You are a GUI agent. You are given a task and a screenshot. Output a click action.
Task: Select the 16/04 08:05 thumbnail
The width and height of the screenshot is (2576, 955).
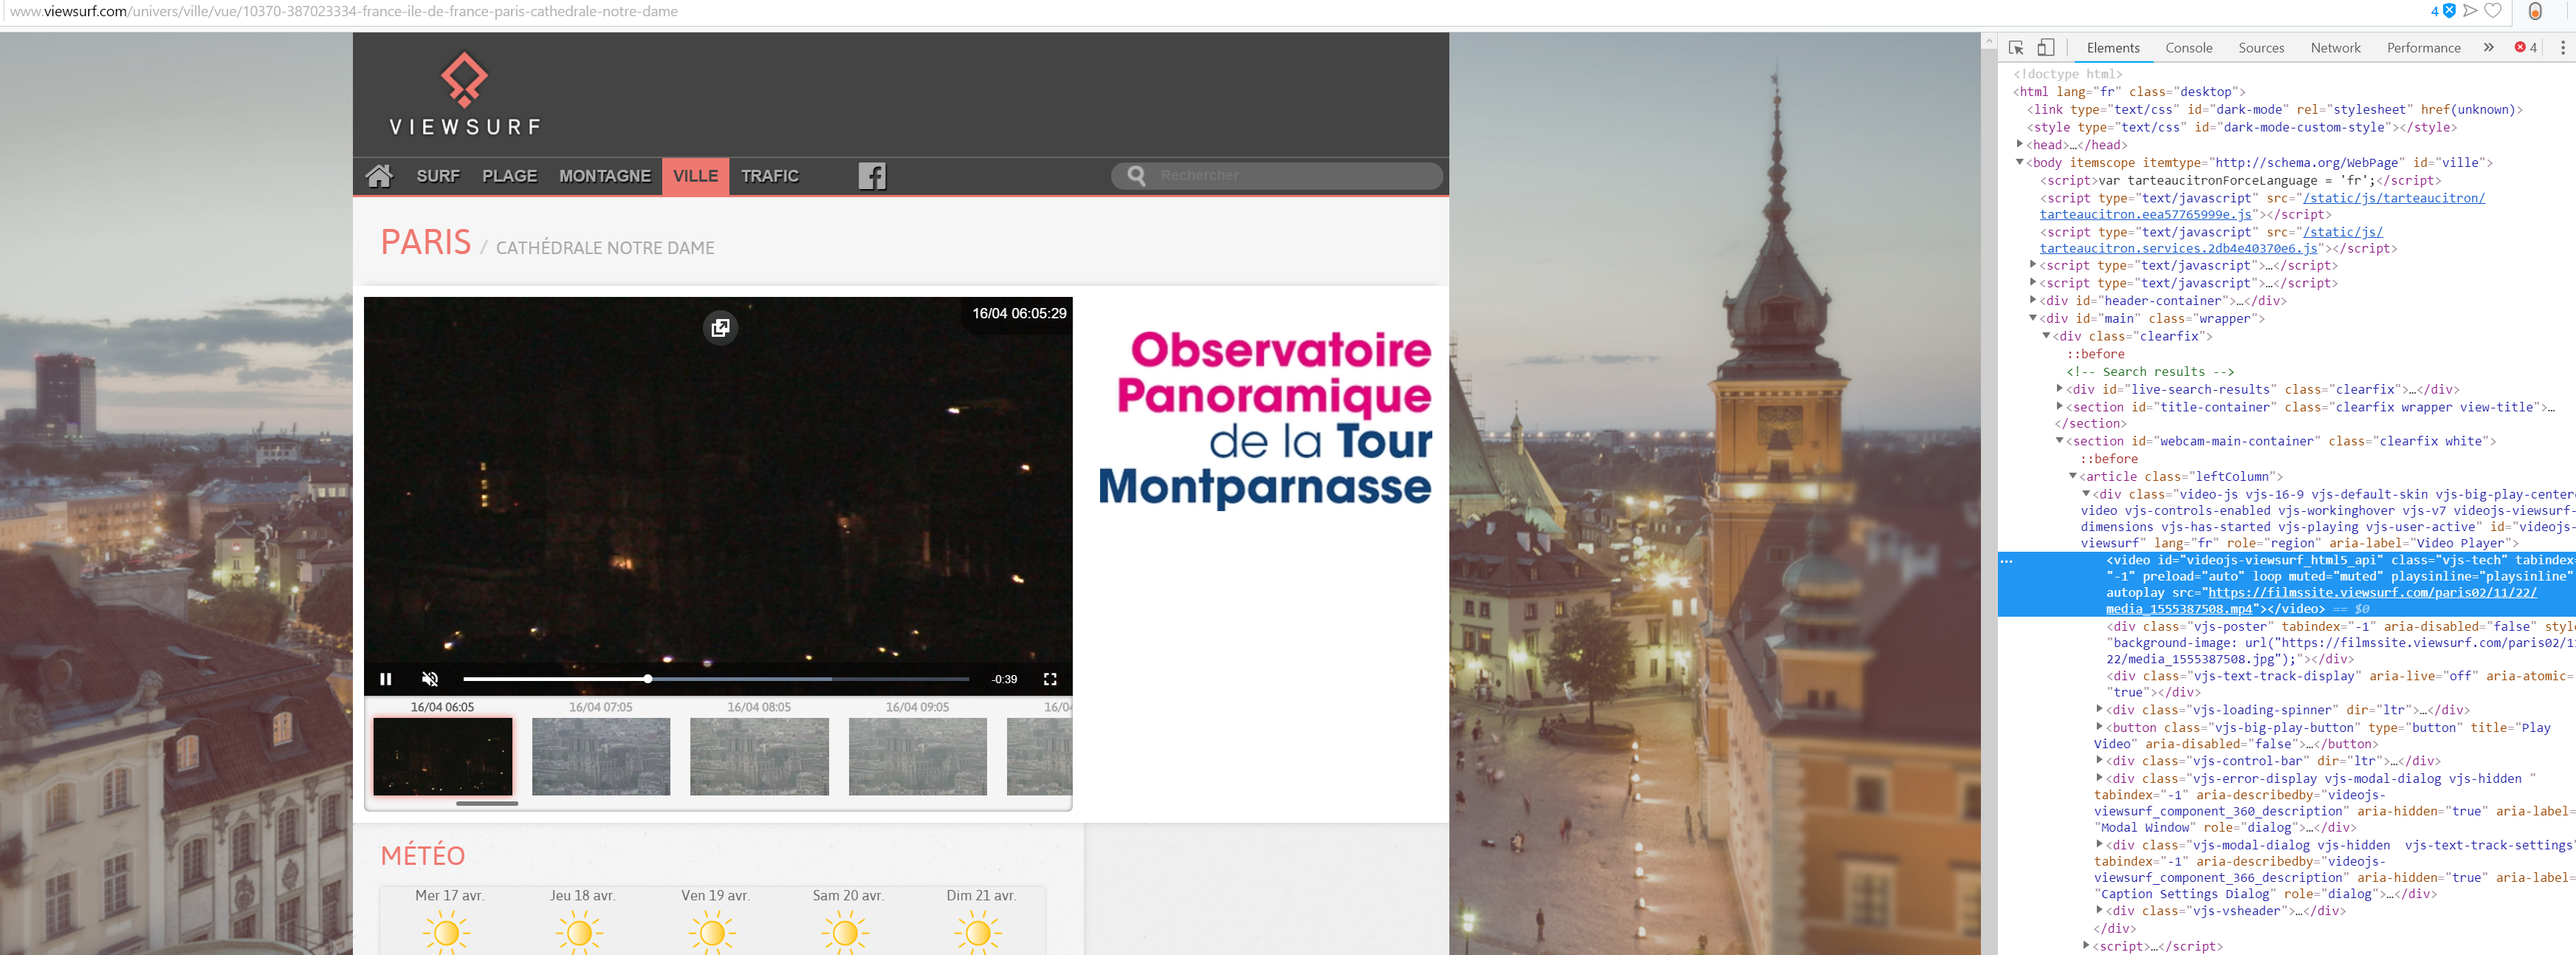(x=759, y=756)
